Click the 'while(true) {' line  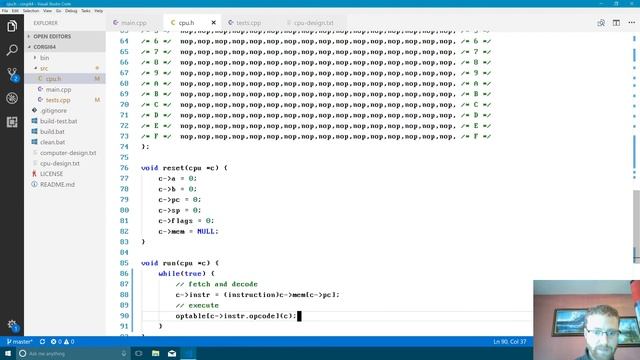point(187,273)
